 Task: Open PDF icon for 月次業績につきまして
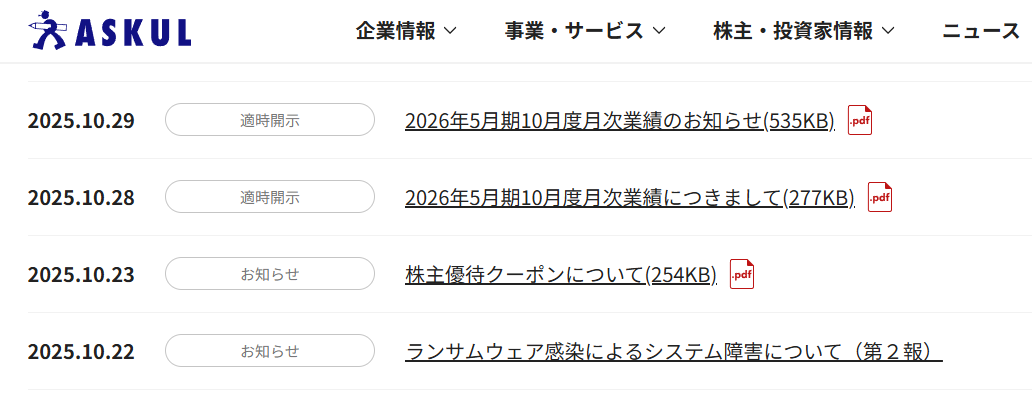pyautogui.click(x=880, y=197)
